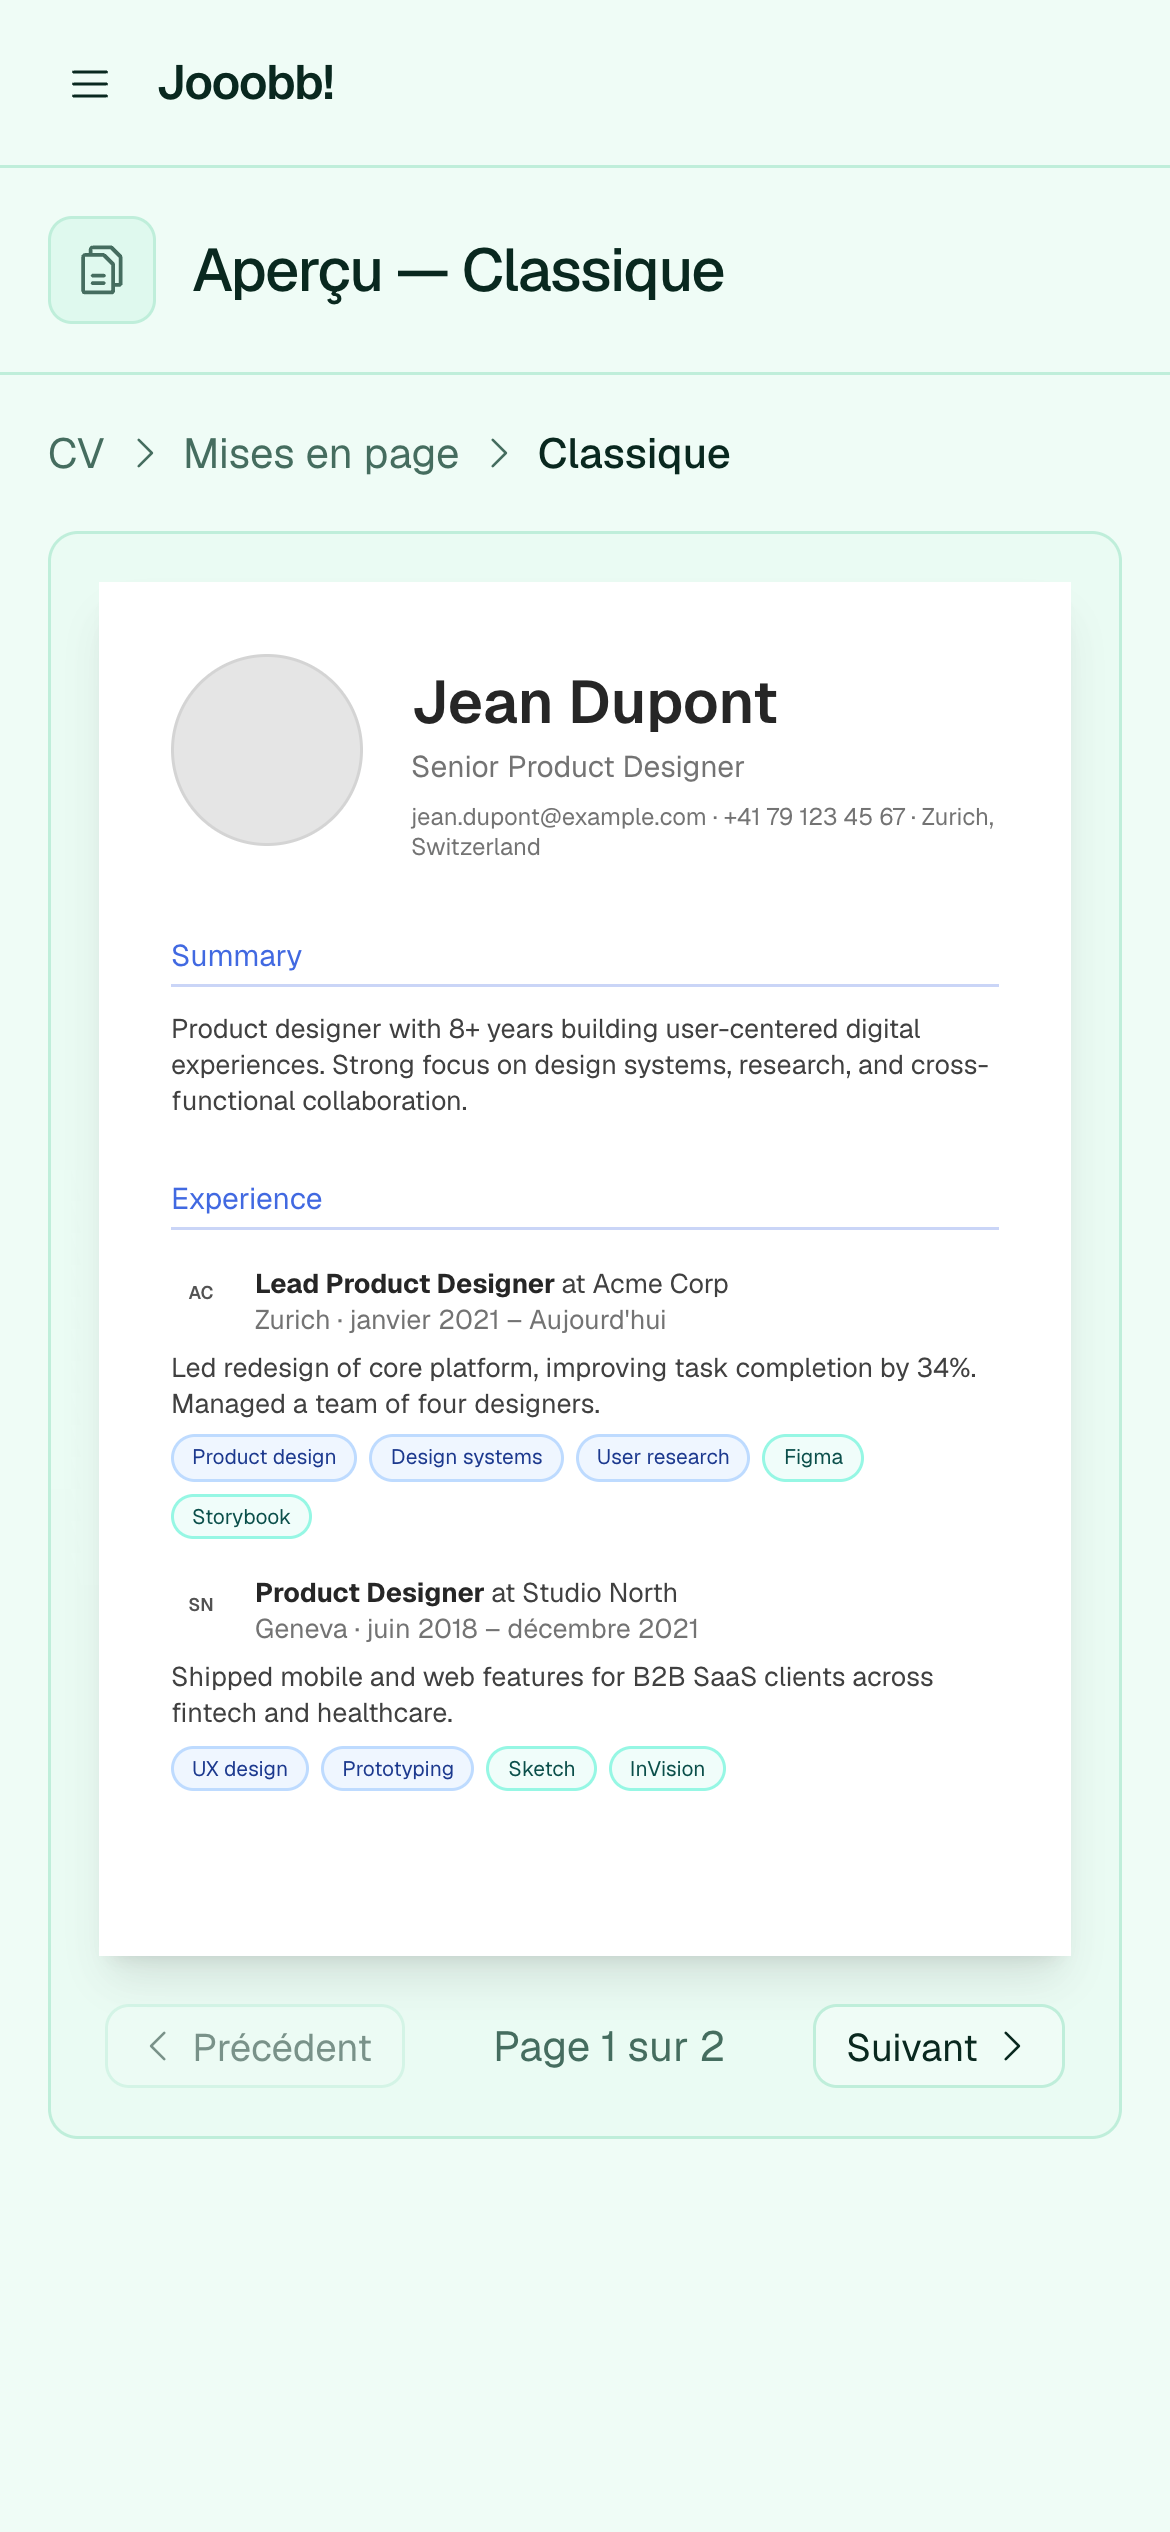Click the janvier 2021 – Aujourd'hui date line

click(461, 1320)
